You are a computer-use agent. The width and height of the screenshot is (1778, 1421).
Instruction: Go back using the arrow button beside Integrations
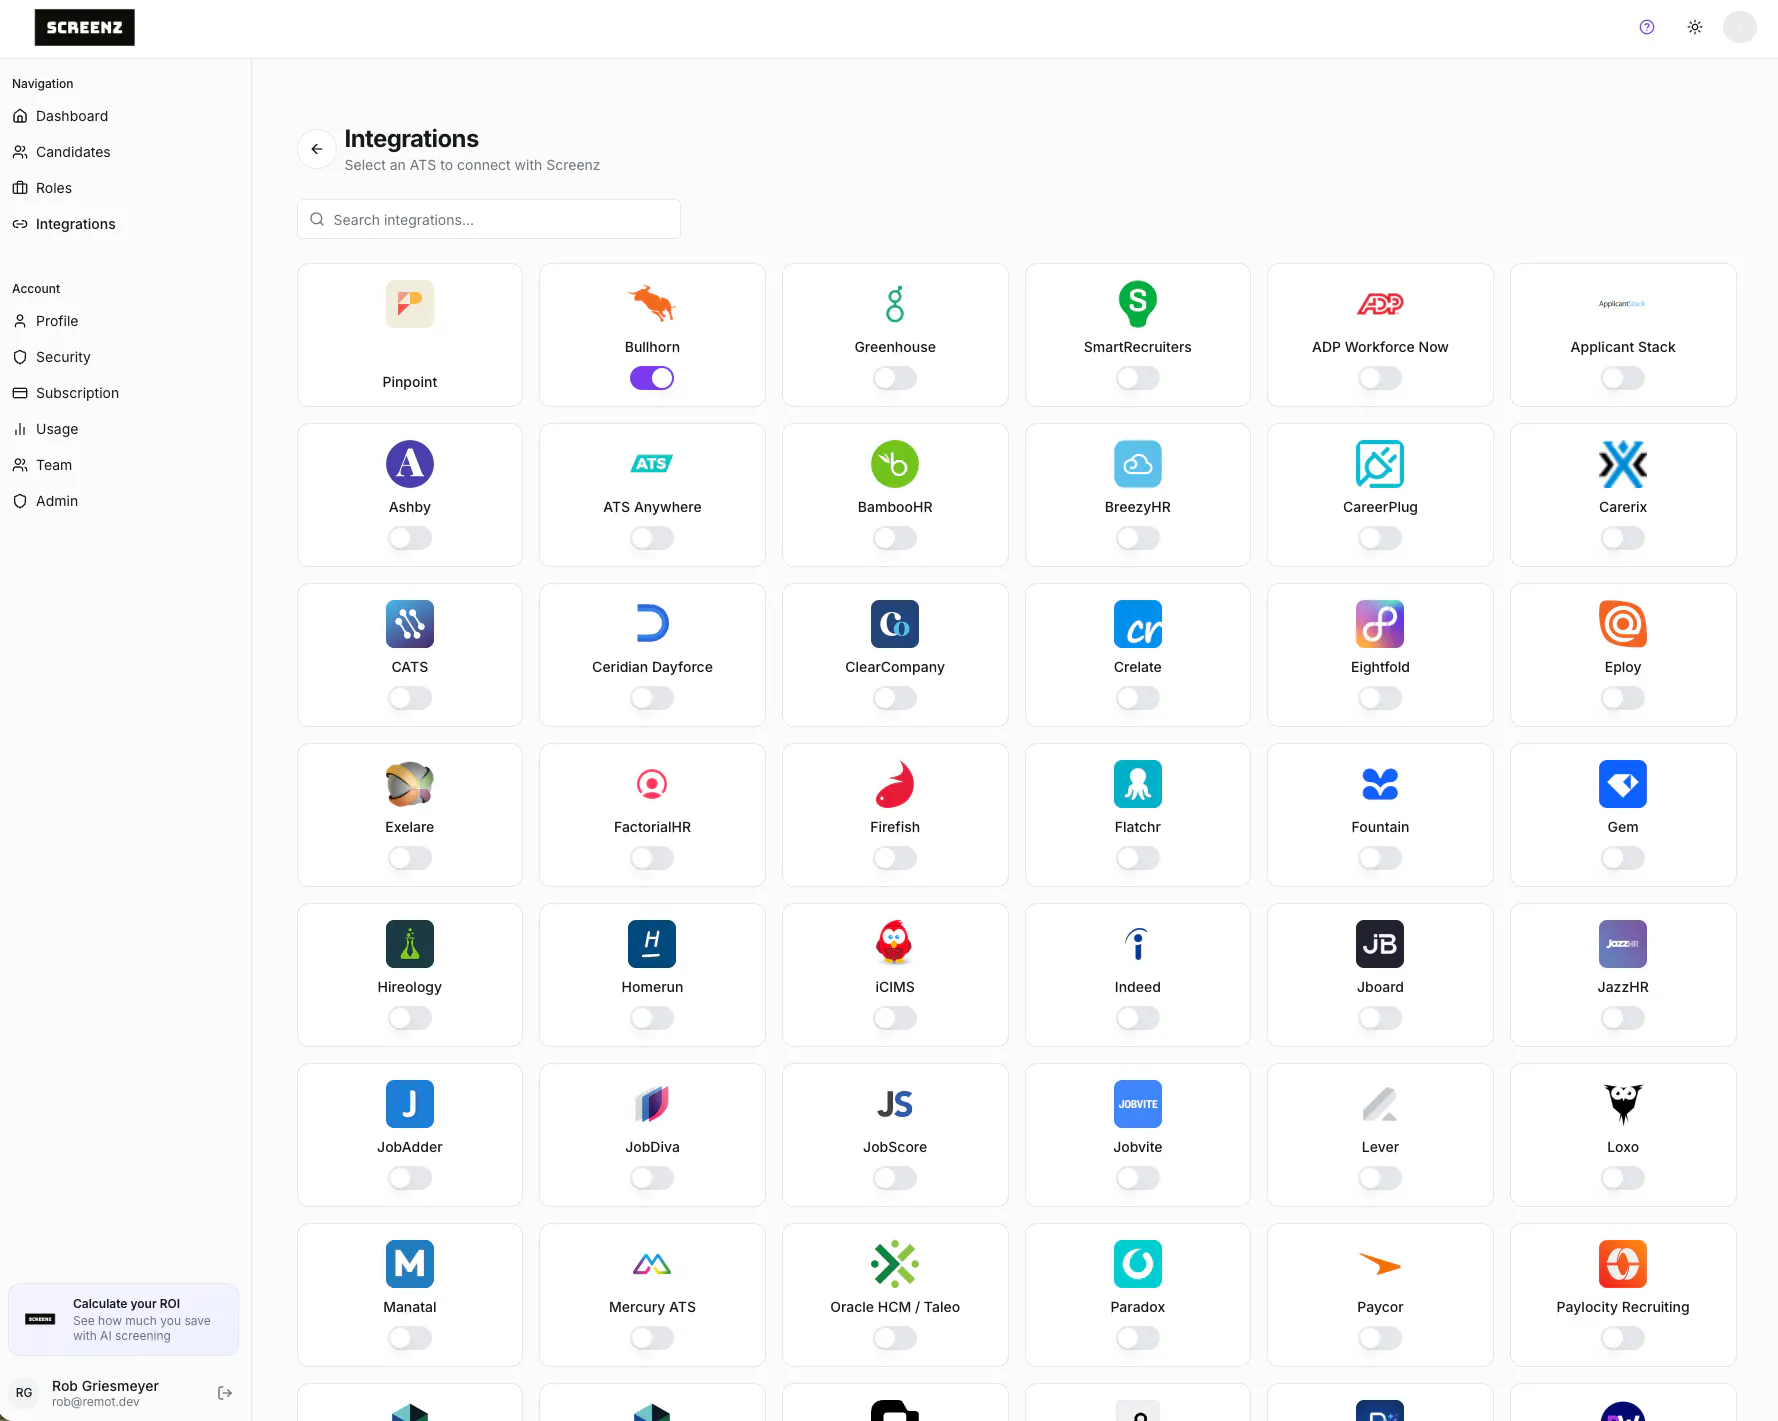tap(317, 149)
